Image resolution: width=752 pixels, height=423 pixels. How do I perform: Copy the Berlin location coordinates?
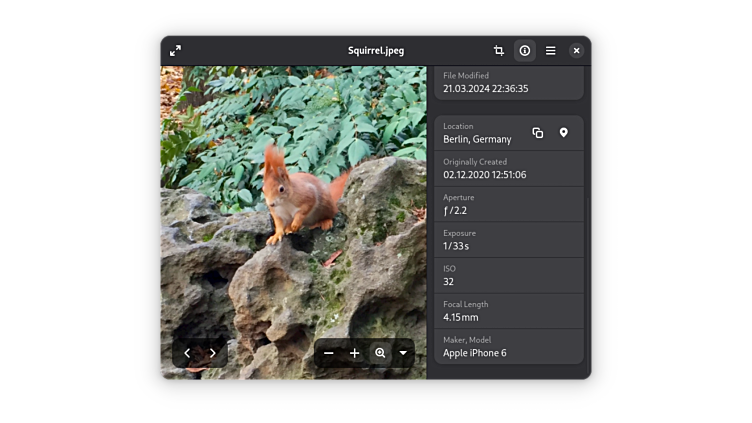[538, 133]
